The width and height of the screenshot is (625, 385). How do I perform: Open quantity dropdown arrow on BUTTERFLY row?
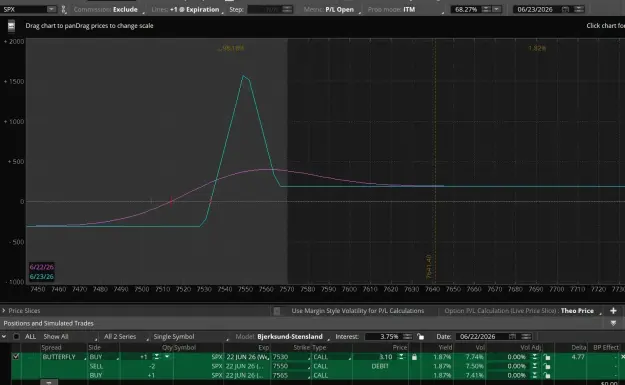[x=167, y=357]
